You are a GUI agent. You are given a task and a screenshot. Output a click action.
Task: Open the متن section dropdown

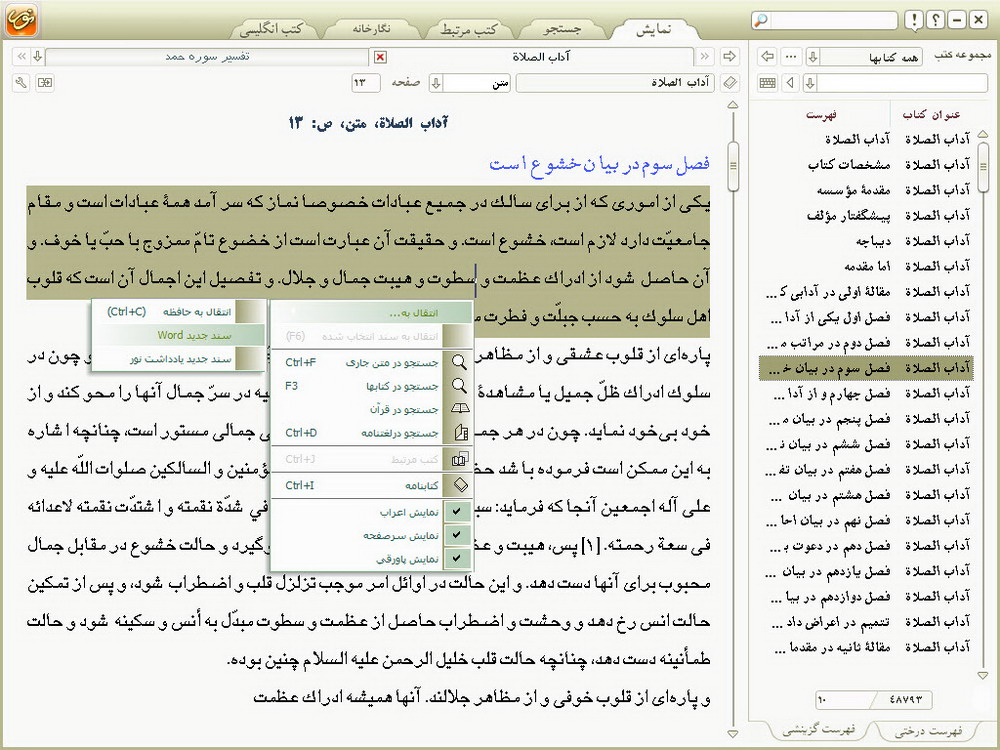436,83
